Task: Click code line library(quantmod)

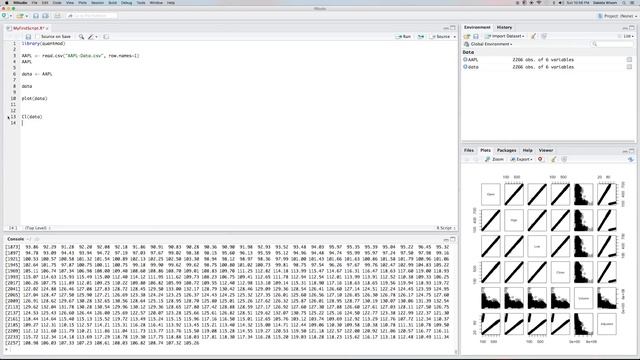Action: 43,43
